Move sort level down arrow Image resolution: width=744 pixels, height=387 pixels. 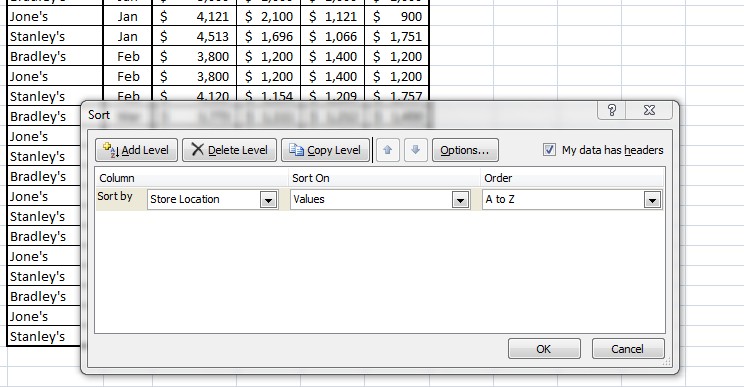pyautogui.click(x=416, y=150)
